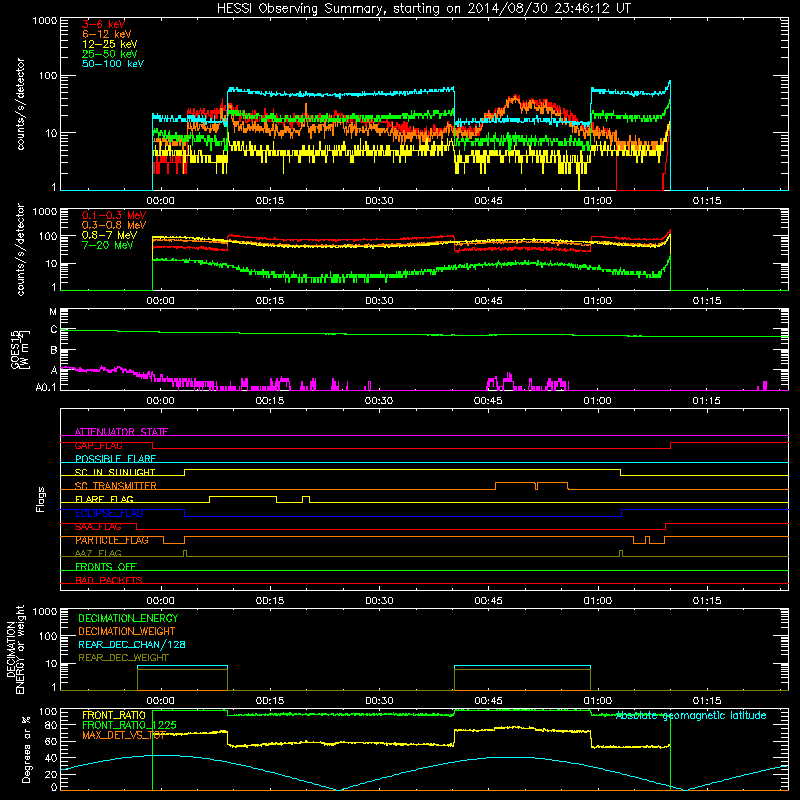The image size is (800, 800).
Task: Click 01:15 tick under the MeV plot
Action: [707, 301]
